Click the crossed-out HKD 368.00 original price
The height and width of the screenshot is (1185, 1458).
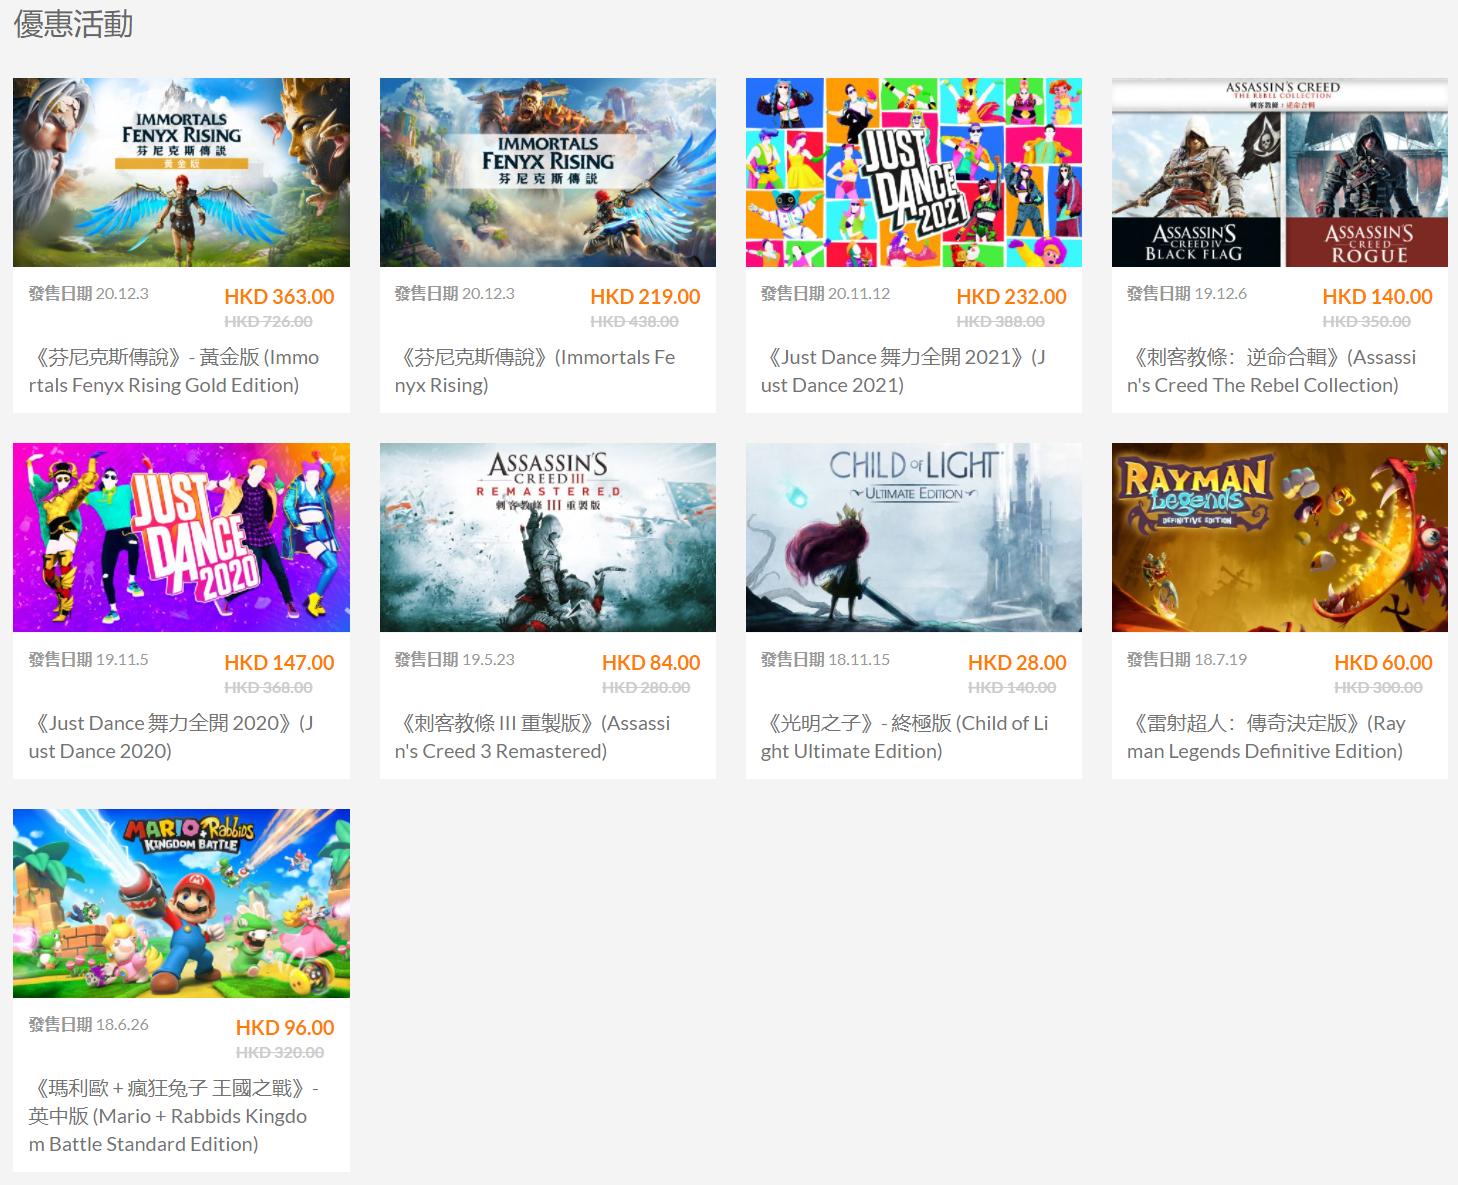click(x=268, y=688)
